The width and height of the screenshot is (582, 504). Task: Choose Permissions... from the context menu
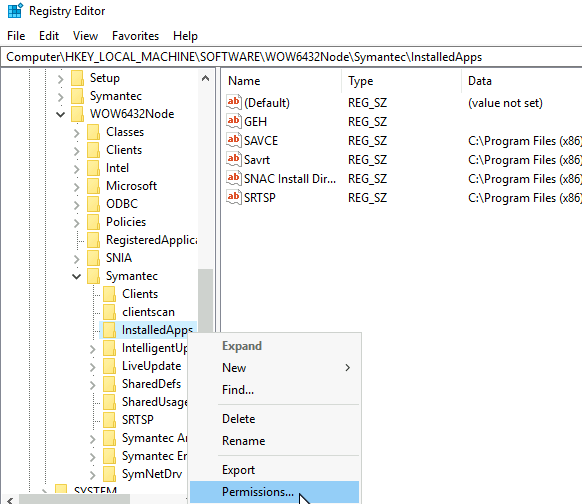tap(274, 492)
